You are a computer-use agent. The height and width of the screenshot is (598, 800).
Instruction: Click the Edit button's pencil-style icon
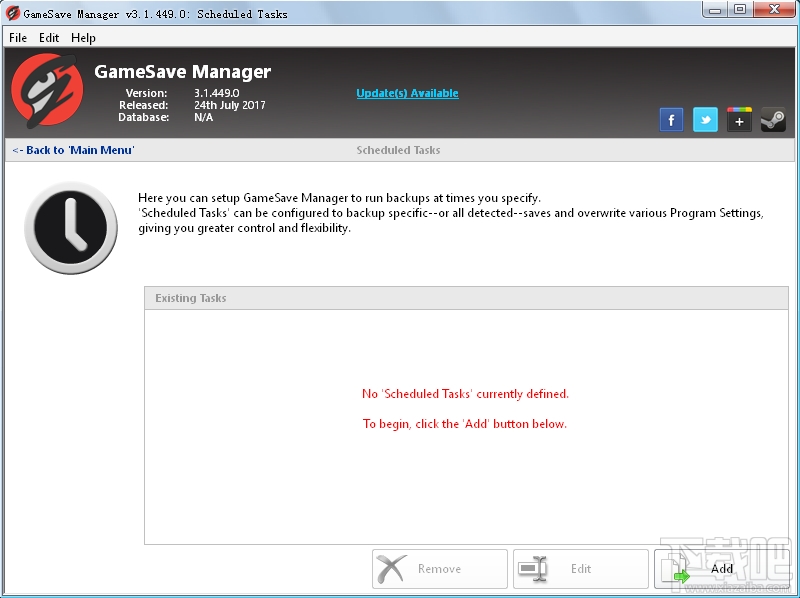click(534, 569)
